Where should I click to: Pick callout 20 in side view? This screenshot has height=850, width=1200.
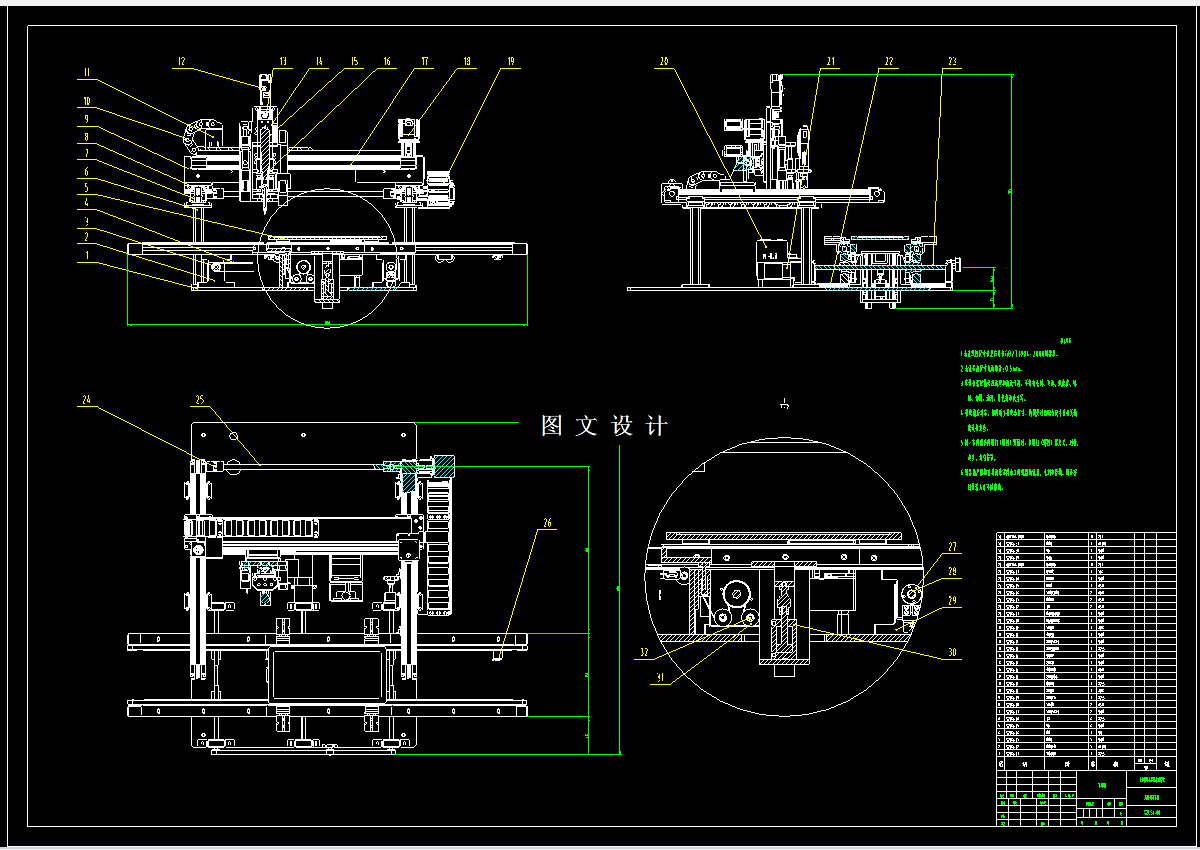point(663,61)
